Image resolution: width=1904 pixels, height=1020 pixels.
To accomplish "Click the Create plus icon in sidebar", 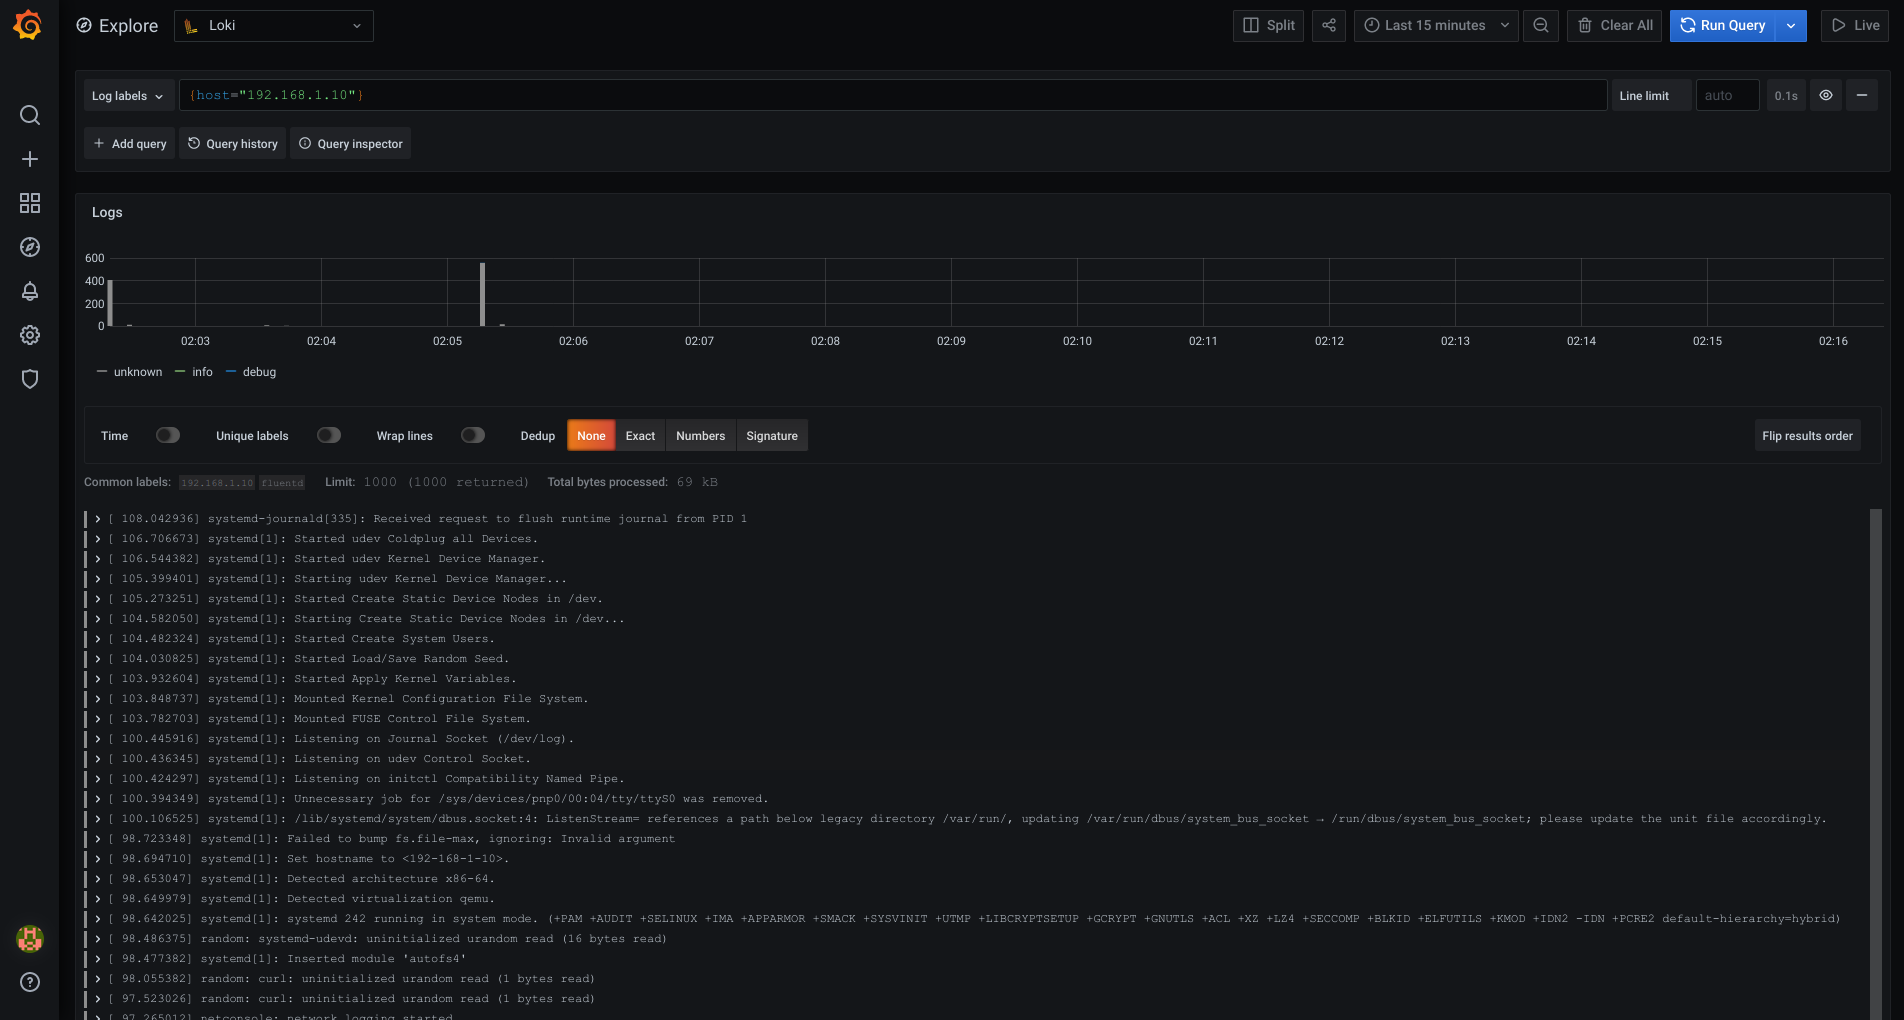I will tap(30, 159).
